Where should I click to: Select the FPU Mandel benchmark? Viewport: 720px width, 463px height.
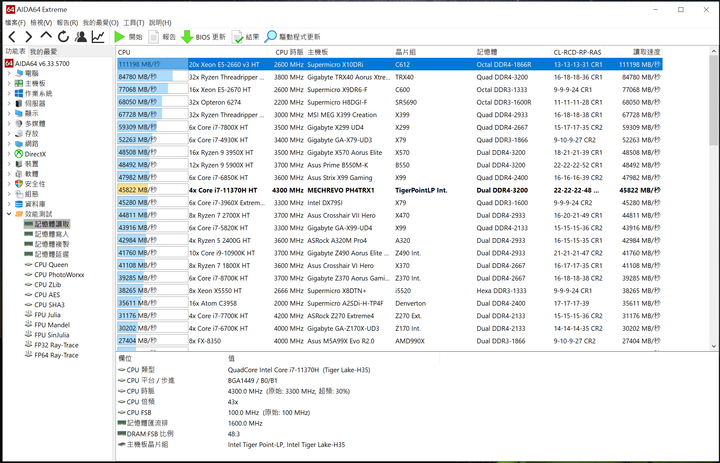pos(47,325)
